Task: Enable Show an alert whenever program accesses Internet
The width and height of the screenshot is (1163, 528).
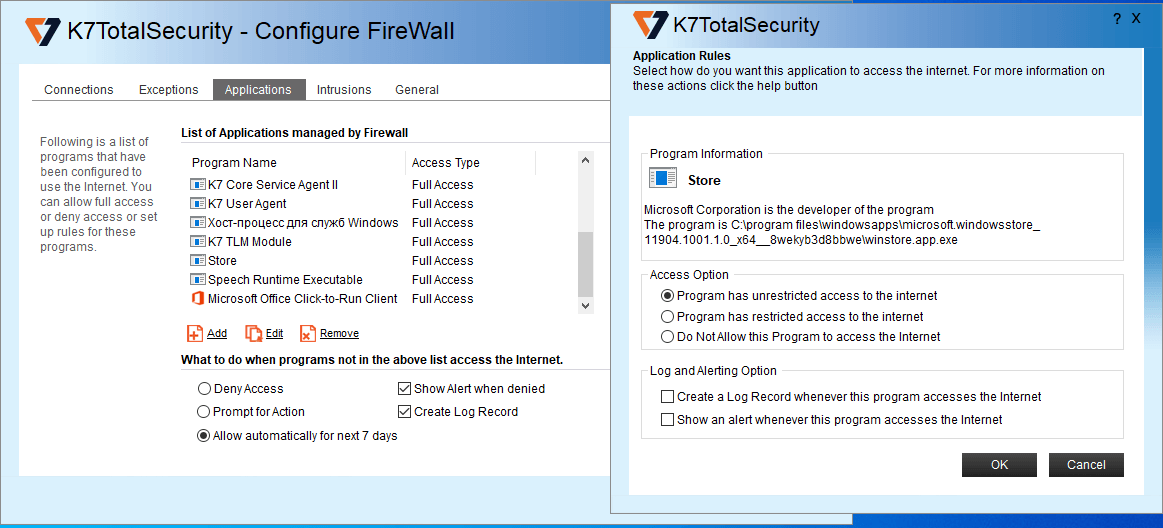Action: pos(668,420)
